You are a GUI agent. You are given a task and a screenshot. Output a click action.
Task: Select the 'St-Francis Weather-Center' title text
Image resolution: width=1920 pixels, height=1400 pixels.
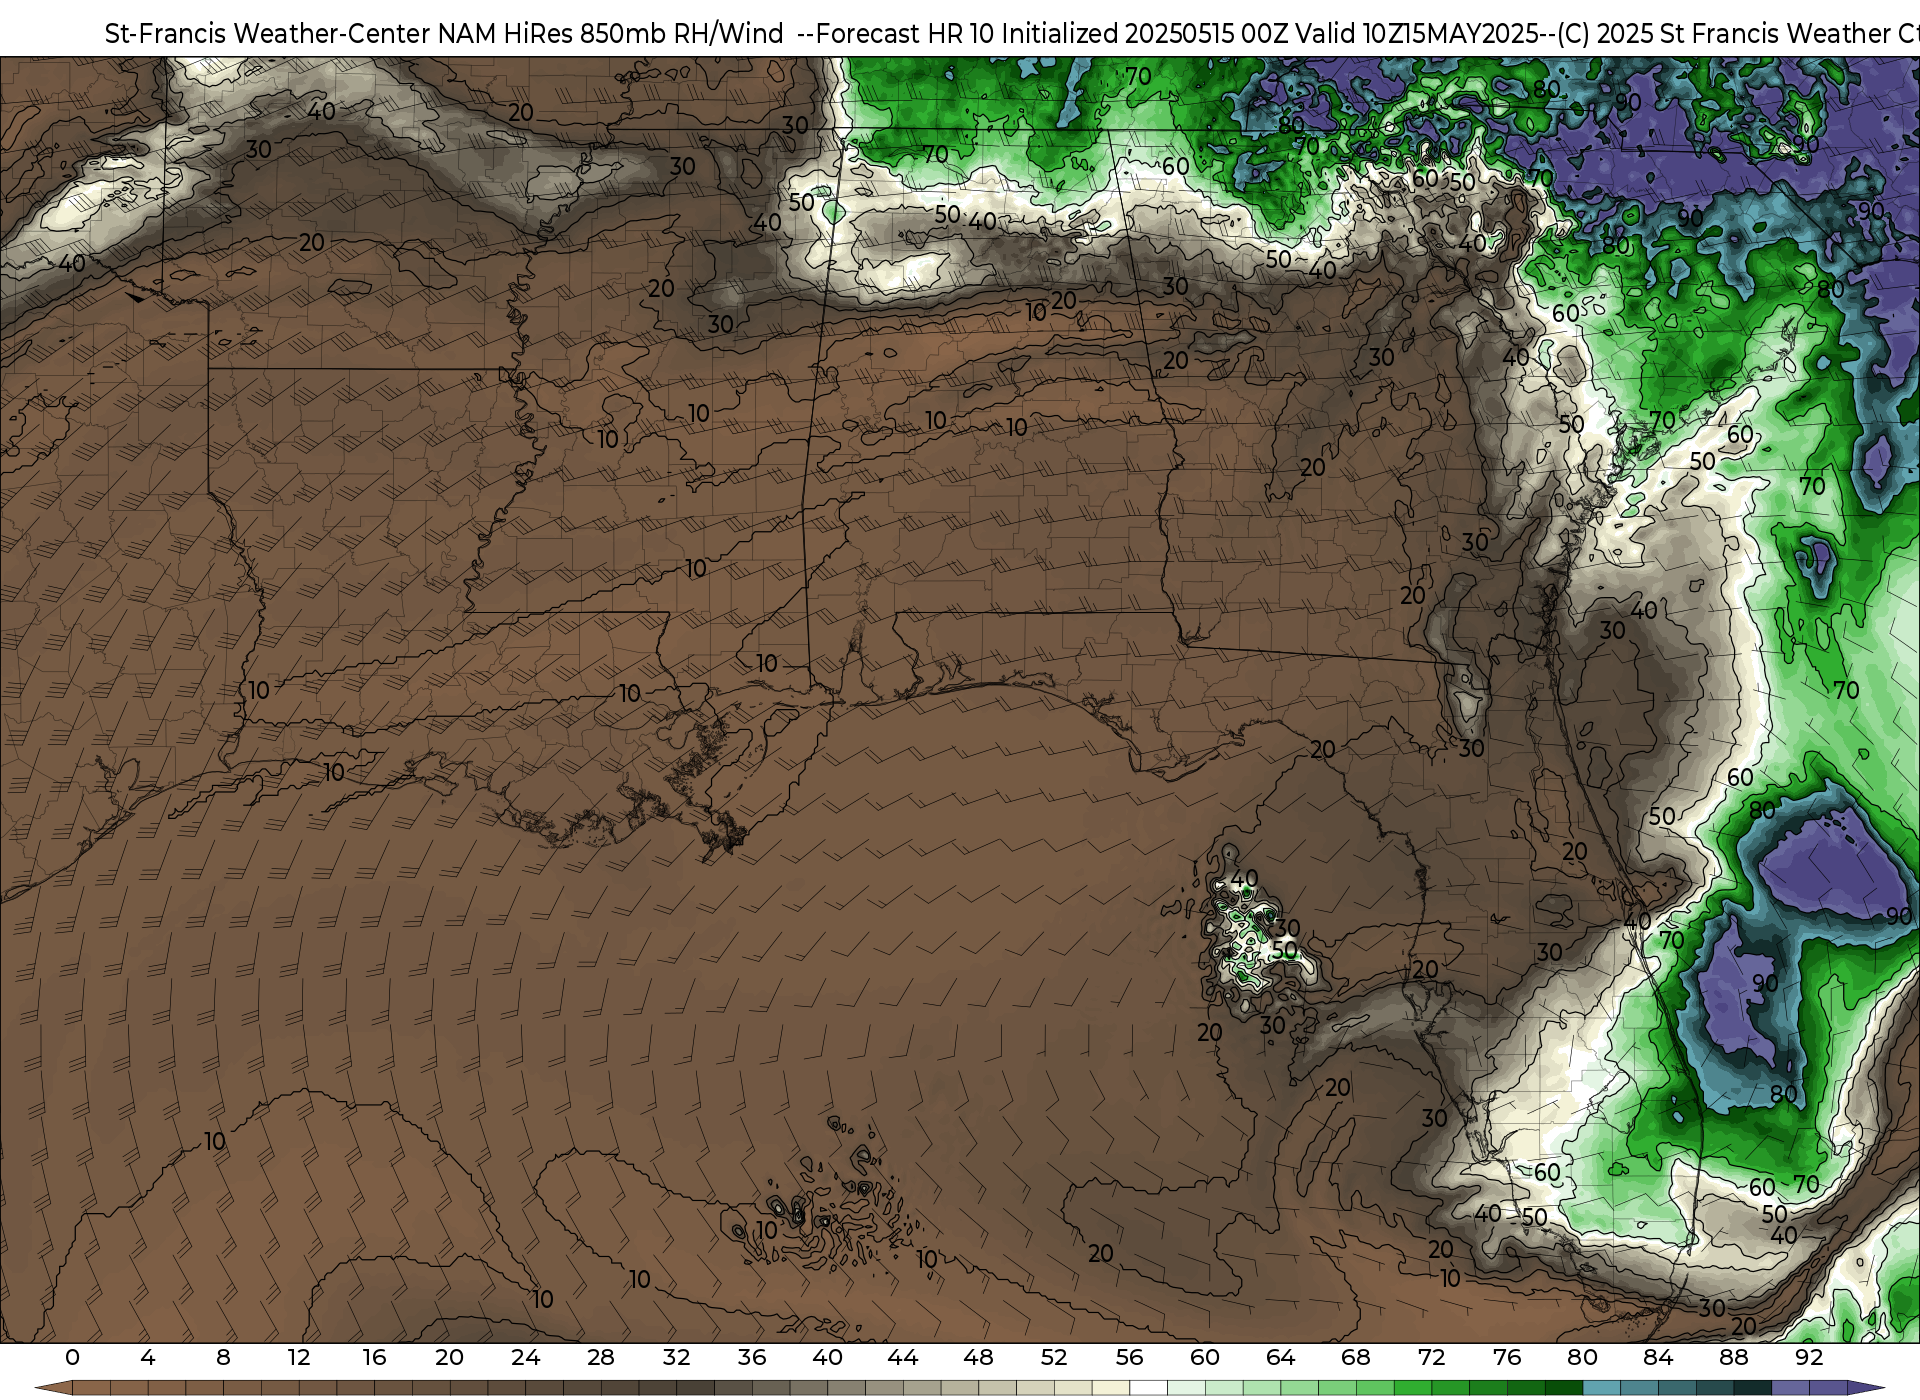(x=268, y=34)
